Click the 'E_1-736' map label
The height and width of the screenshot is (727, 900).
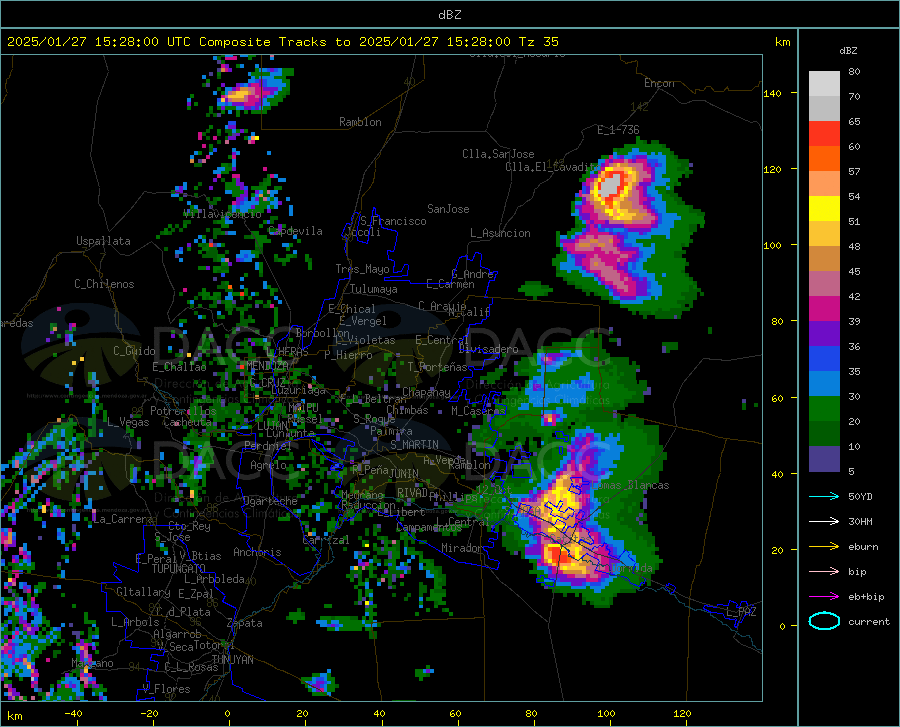click(x=618, y=130)
